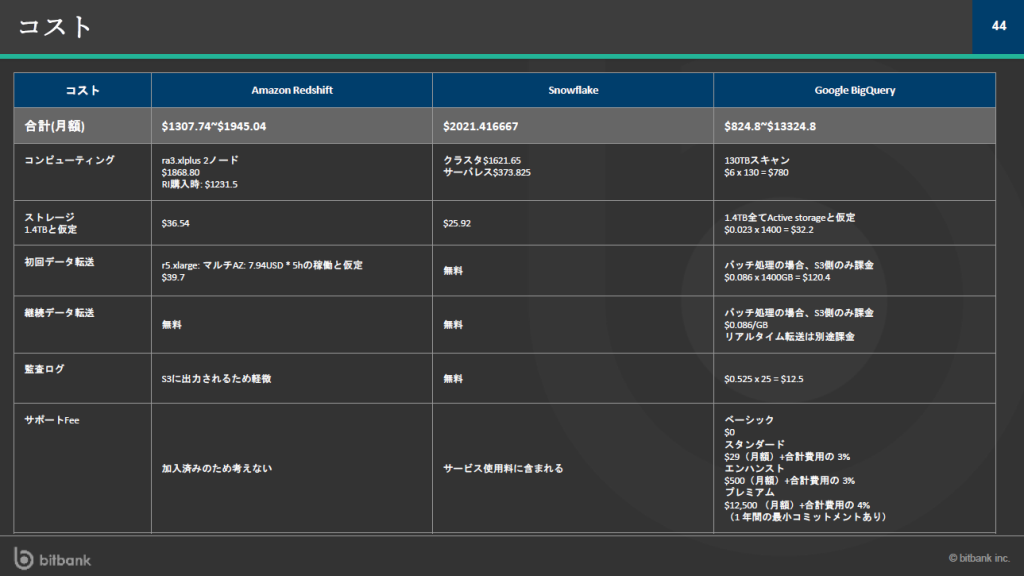Image resolution: width=1024 pixels, height=576 pixels.
Task: Click the Google BigQuery column header
Action: click(854, 90)
